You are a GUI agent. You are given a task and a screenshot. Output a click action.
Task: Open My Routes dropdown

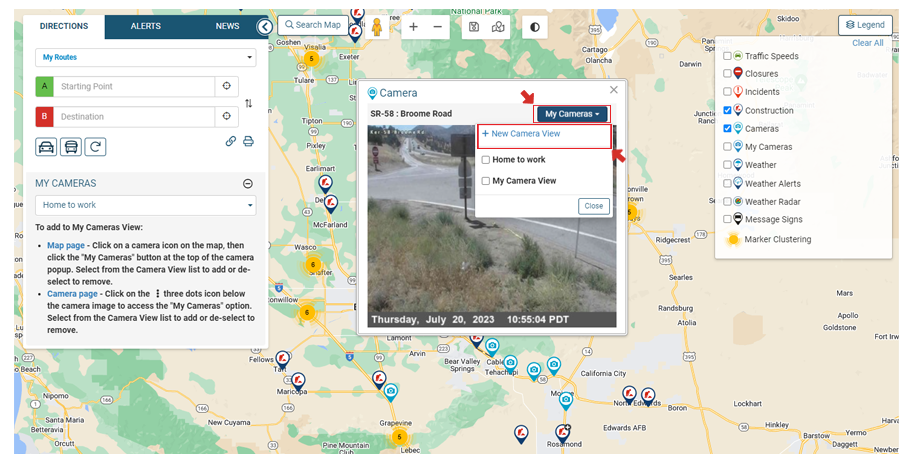[x=145, y=57]
